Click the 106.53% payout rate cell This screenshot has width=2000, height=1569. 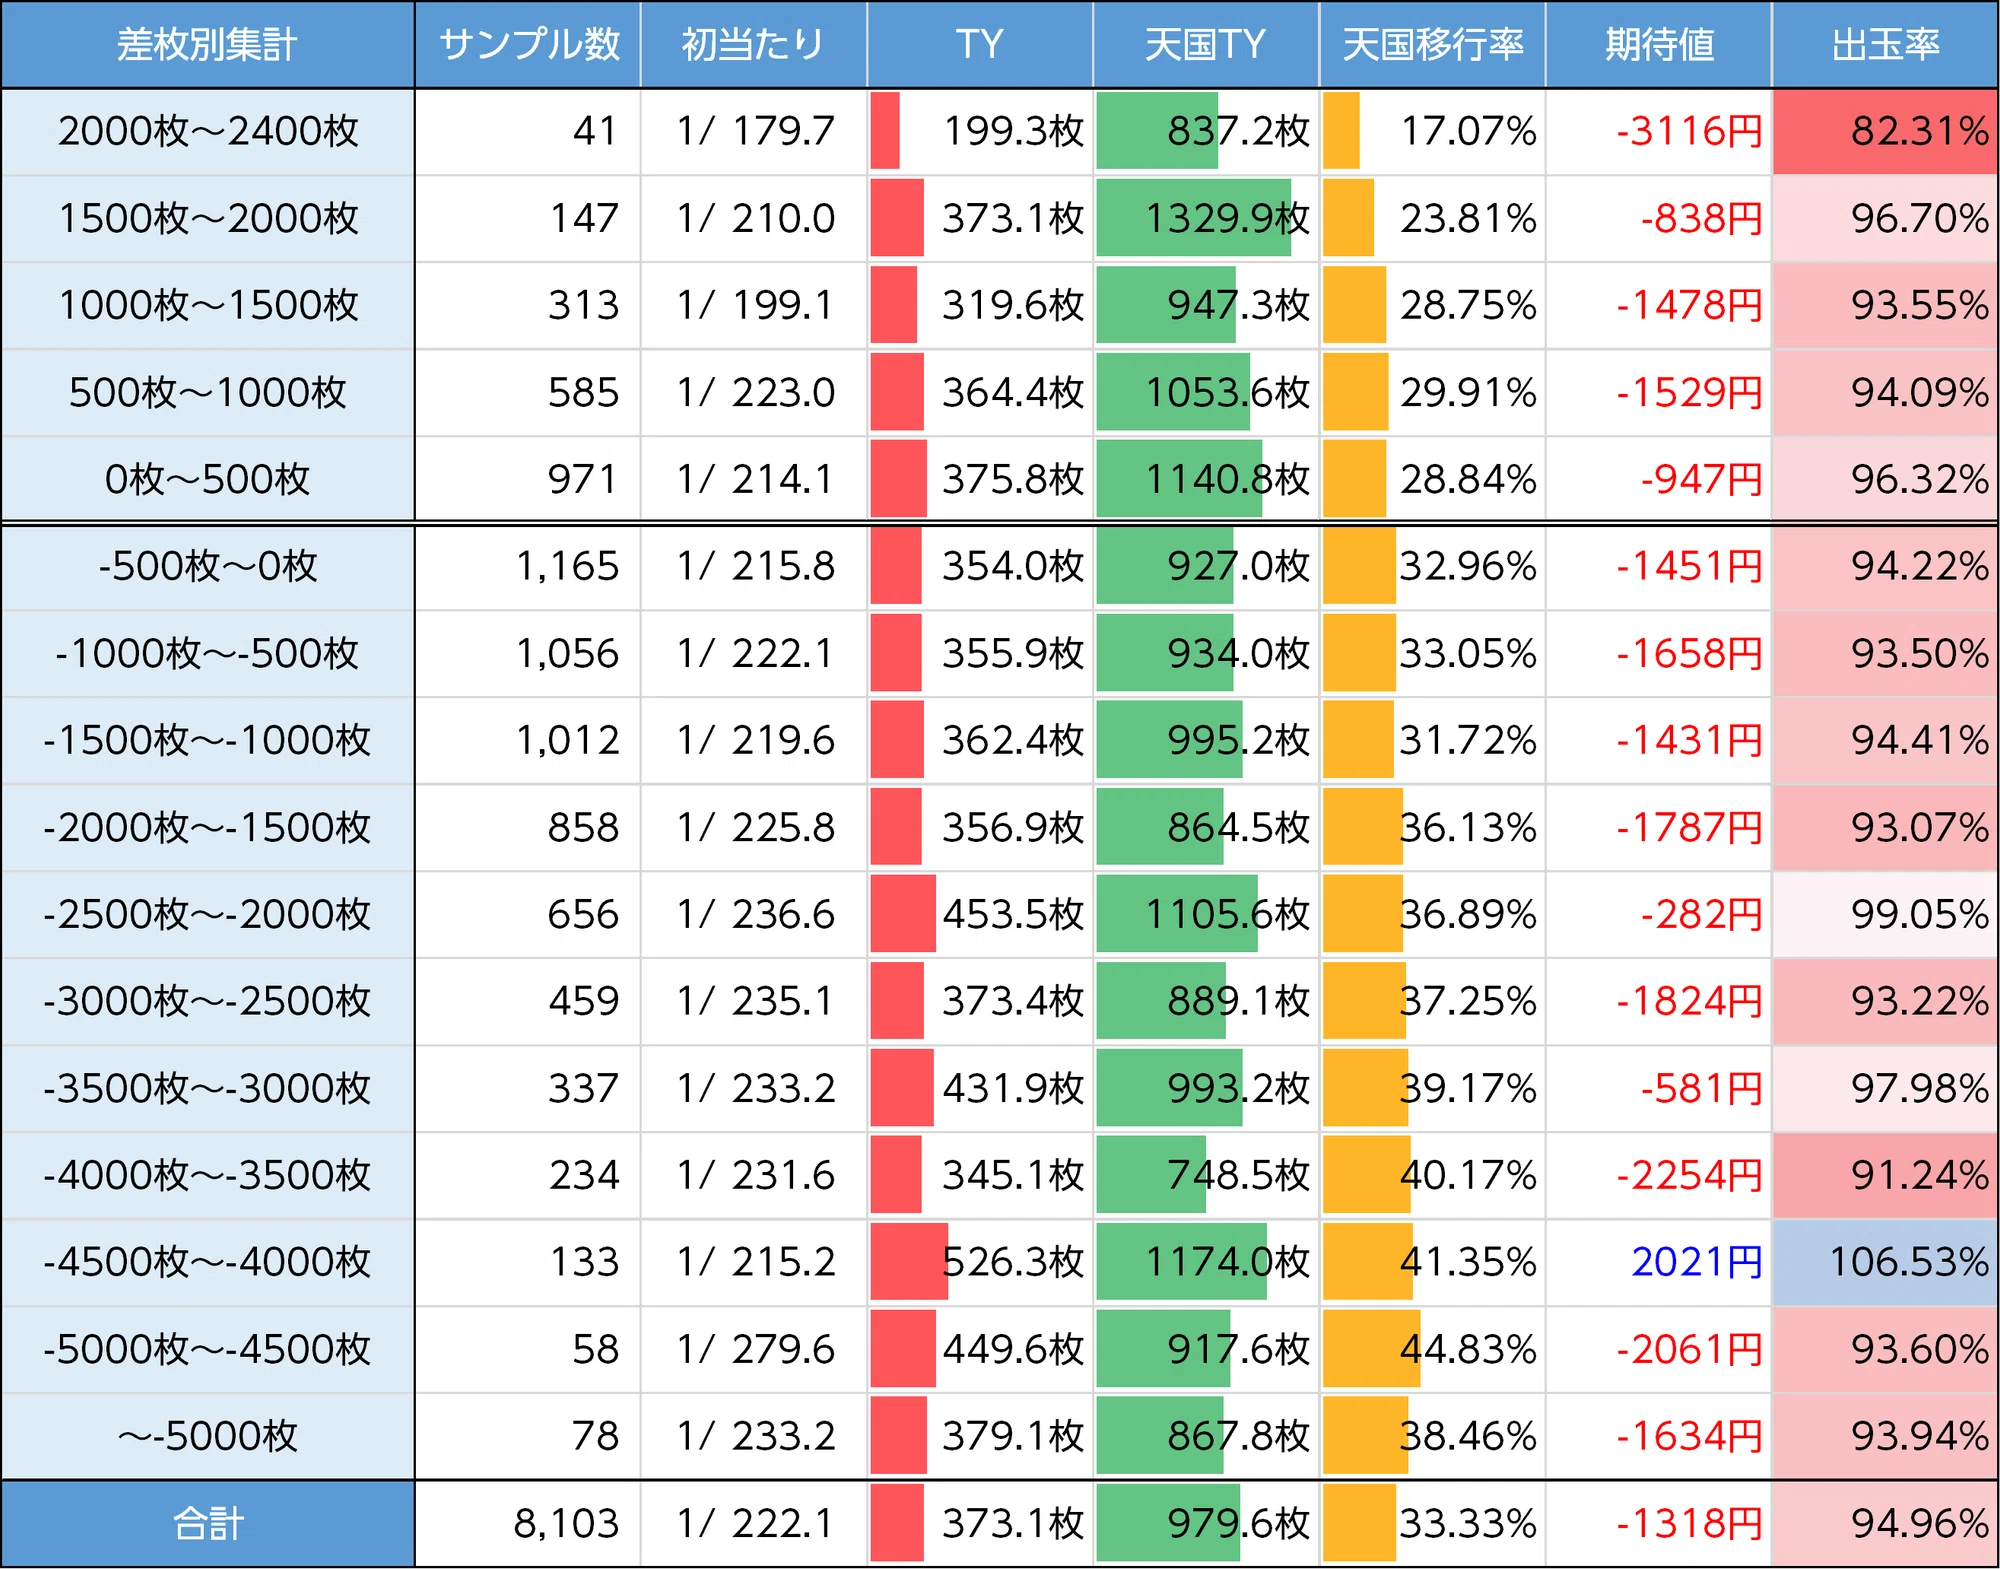(1885, 1262)
